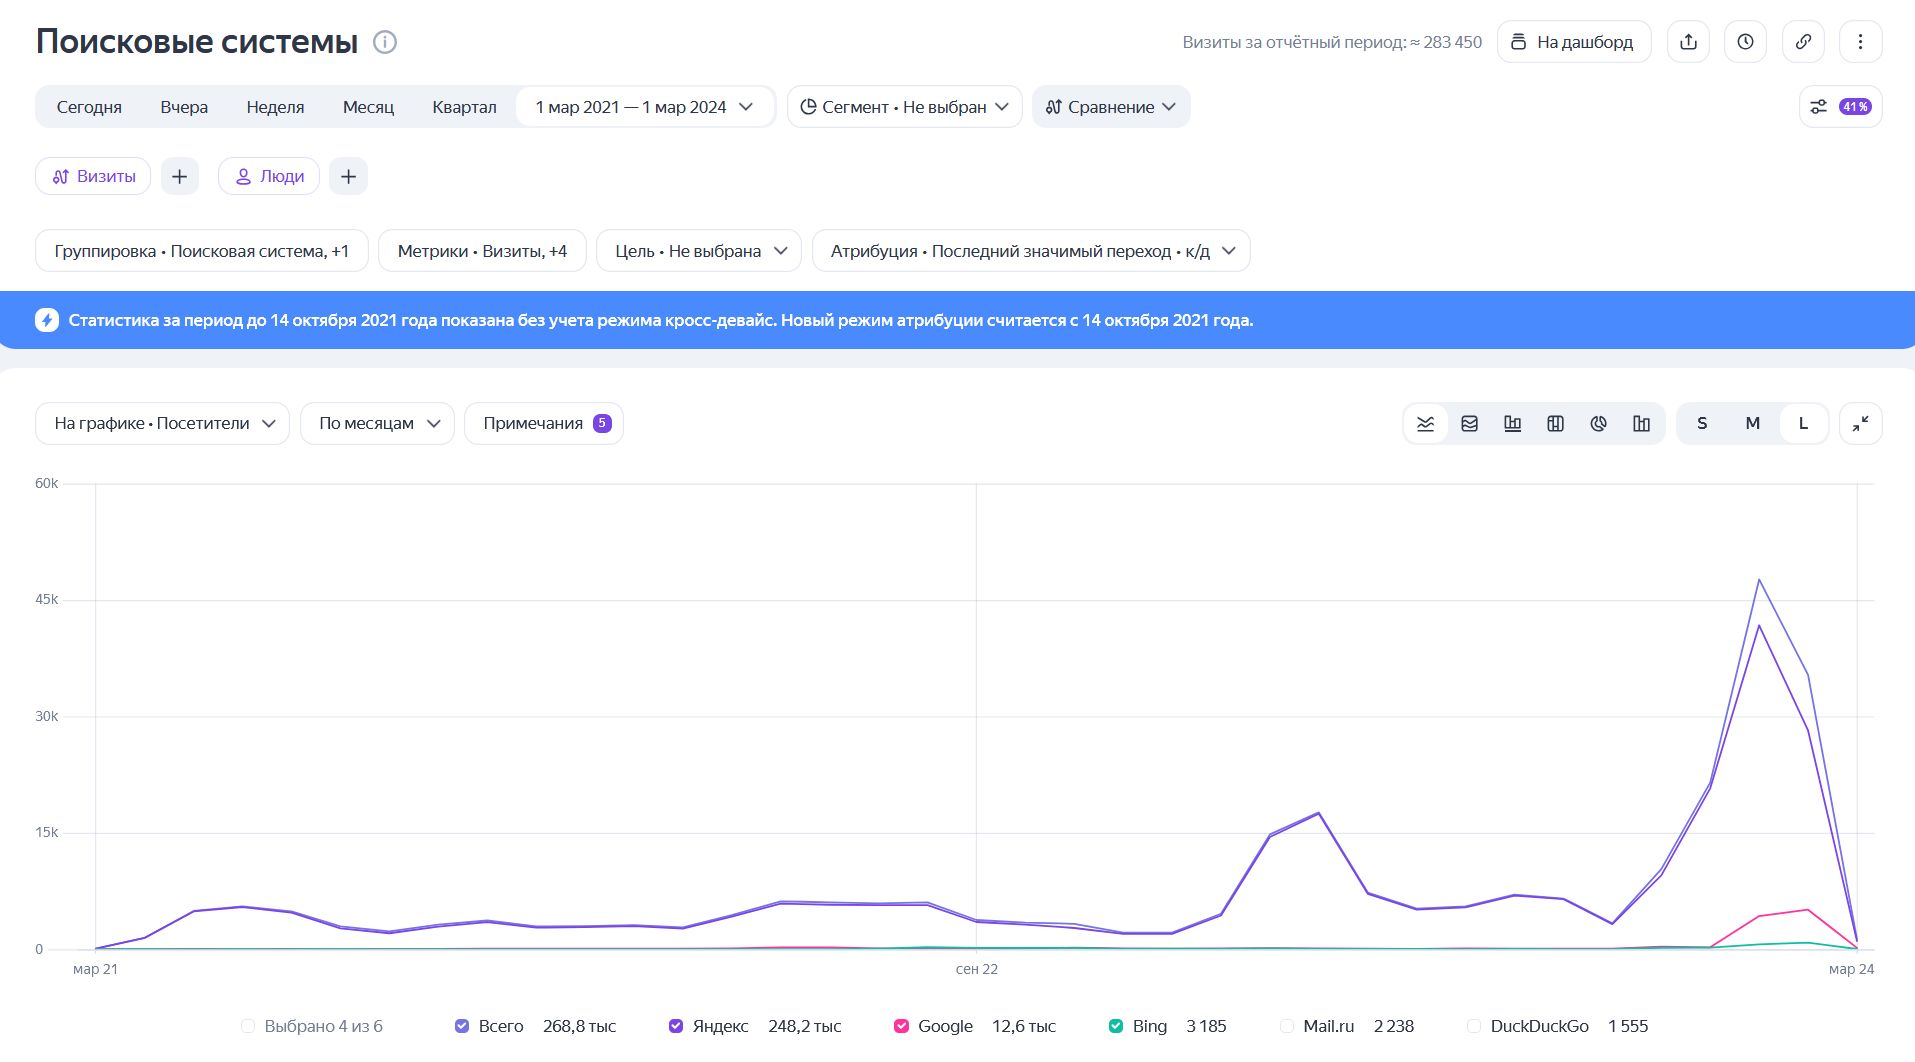Open the date range 1 мар 2021 — 1 мар 2024
Viewport: 1915px width, 1062px height.
[x=645, y=107]
